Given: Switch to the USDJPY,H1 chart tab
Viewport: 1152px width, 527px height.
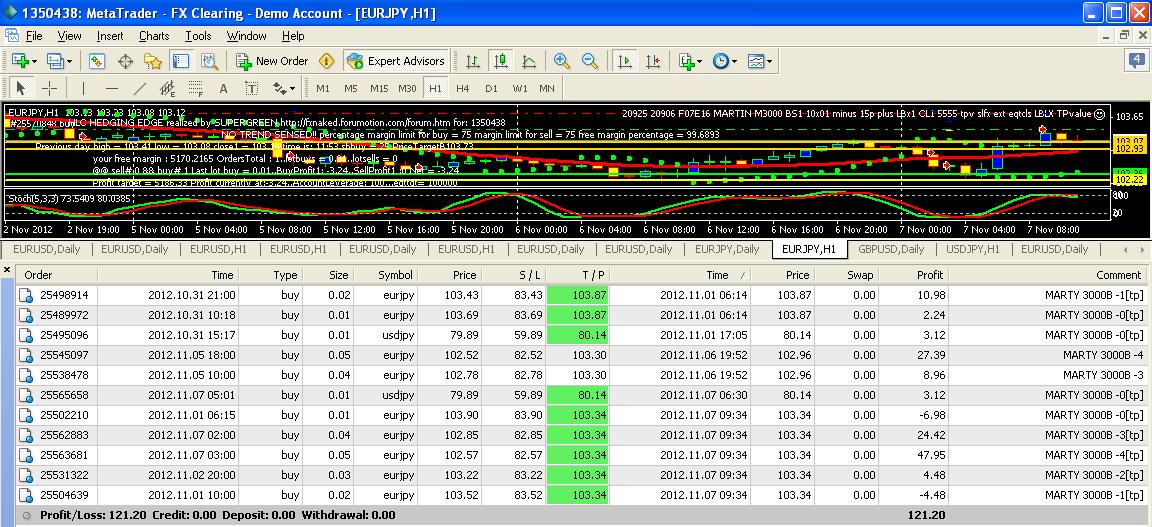Looking at the screenshot, I should coord(973,249).
